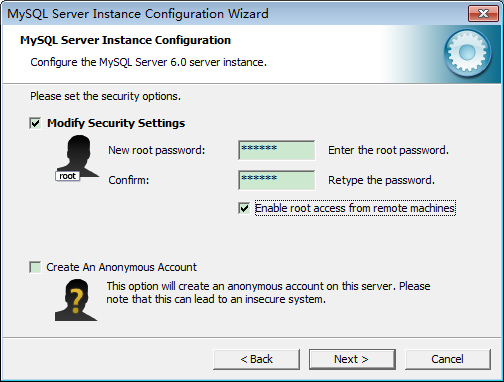Focus the New root password field
Screen dimensions: 504x382
pos(277,150)
